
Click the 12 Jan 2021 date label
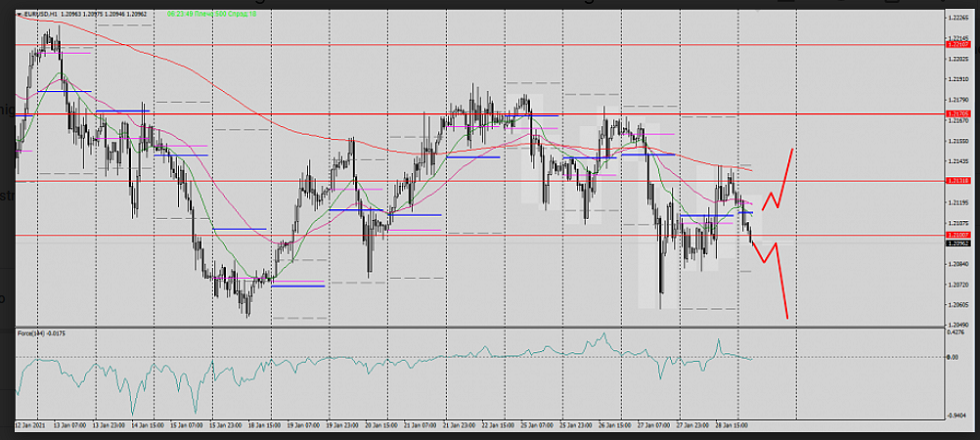pos(30,426)
